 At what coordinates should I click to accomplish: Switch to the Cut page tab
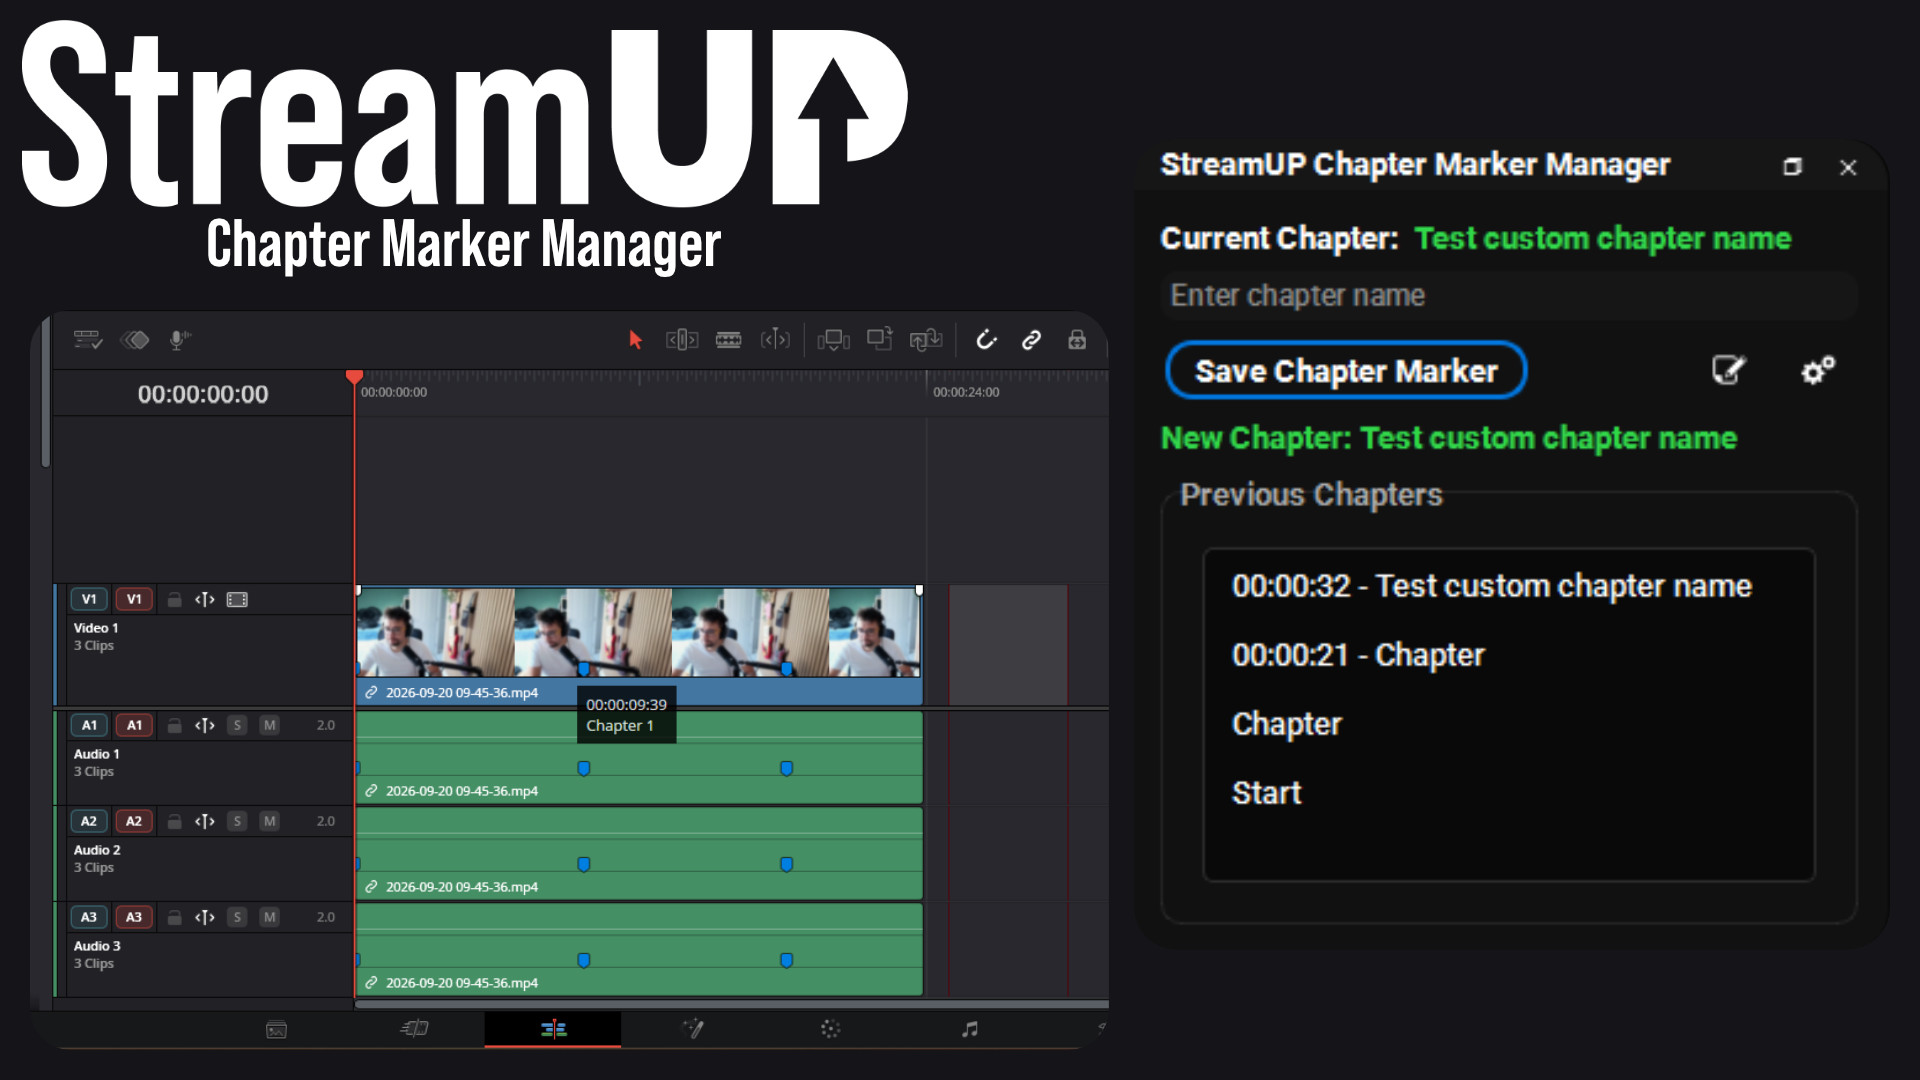415,1029
